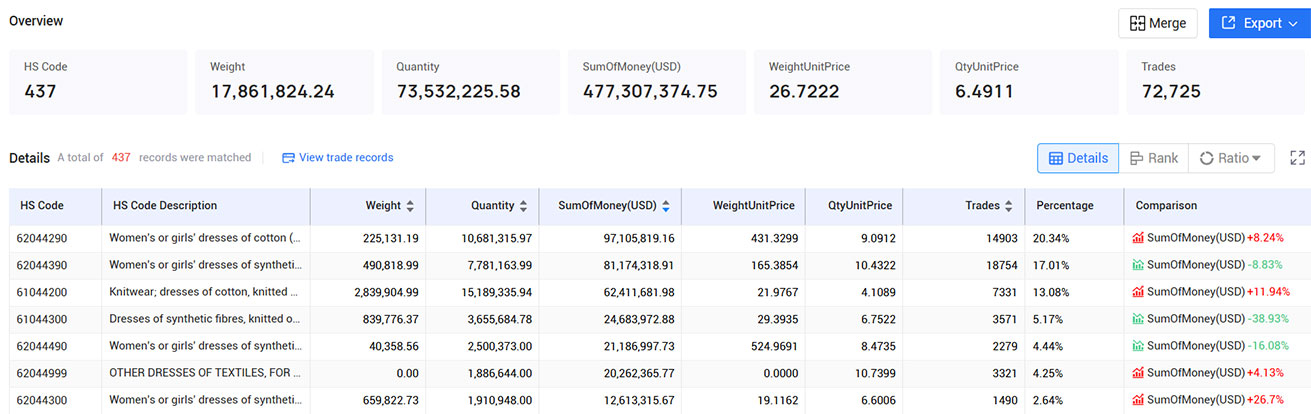Click the Overview HS Code card showing 437
This screenshot has width=1311, height=414.
pos(98,81)
